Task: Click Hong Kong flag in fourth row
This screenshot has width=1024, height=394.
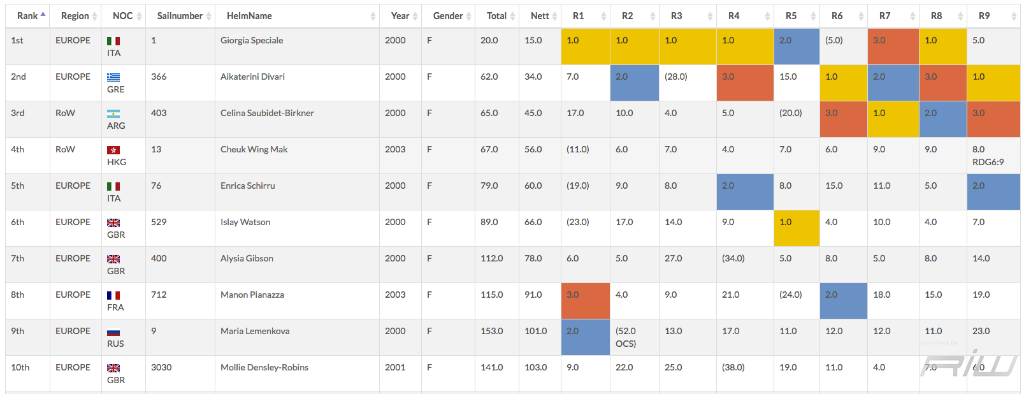Action: (x=113, y=150)
